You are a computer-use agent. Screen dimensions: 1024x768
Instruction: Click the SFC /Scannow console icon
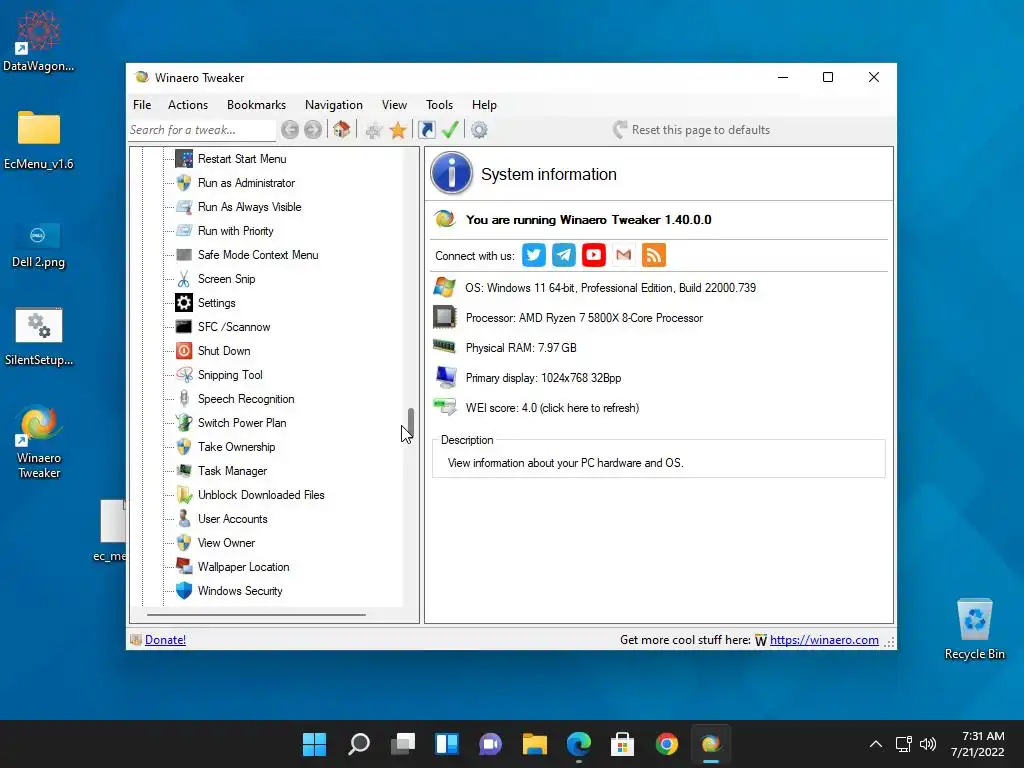[x=184, y=327]
